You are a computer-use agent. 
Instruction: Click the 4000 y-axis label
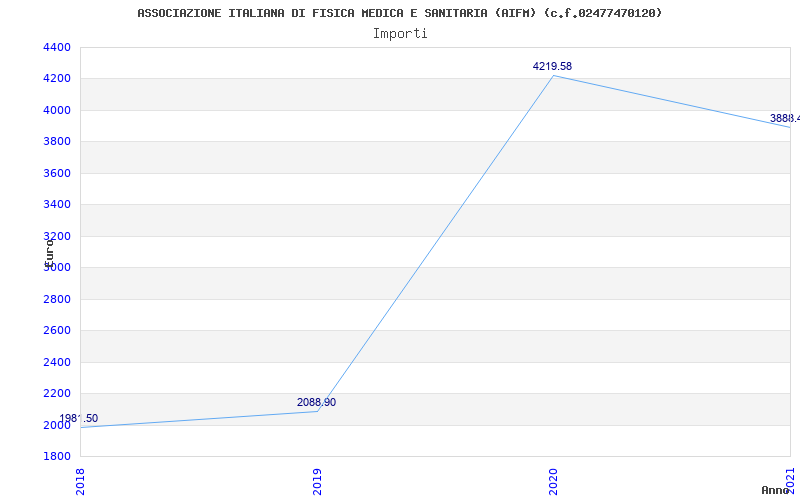coord(57,110)
